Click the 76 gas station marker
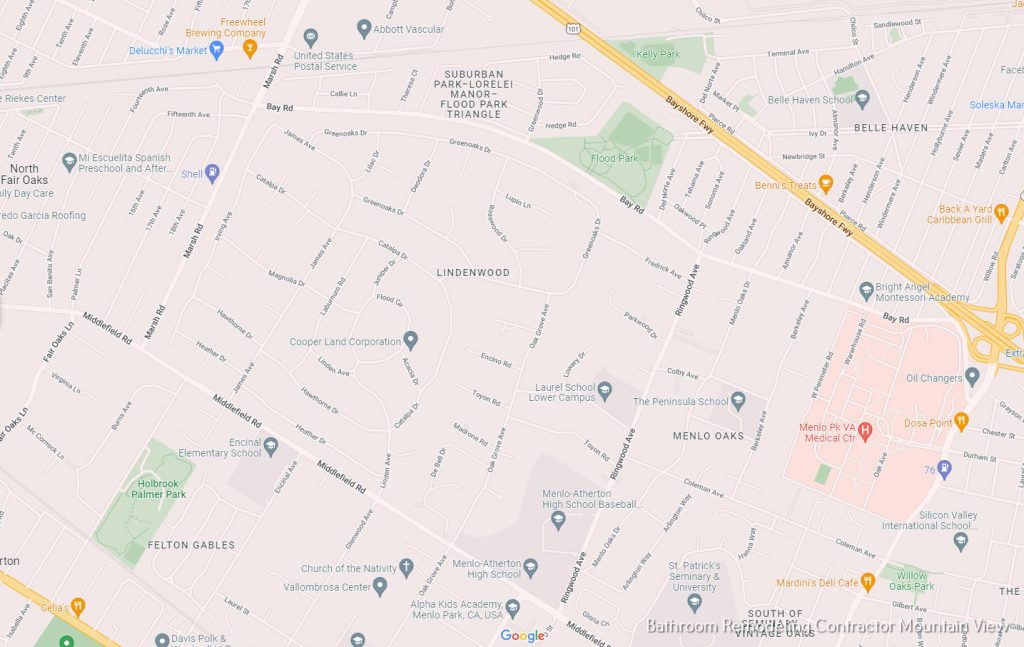Screen dimensions: 1024x647 944,469
